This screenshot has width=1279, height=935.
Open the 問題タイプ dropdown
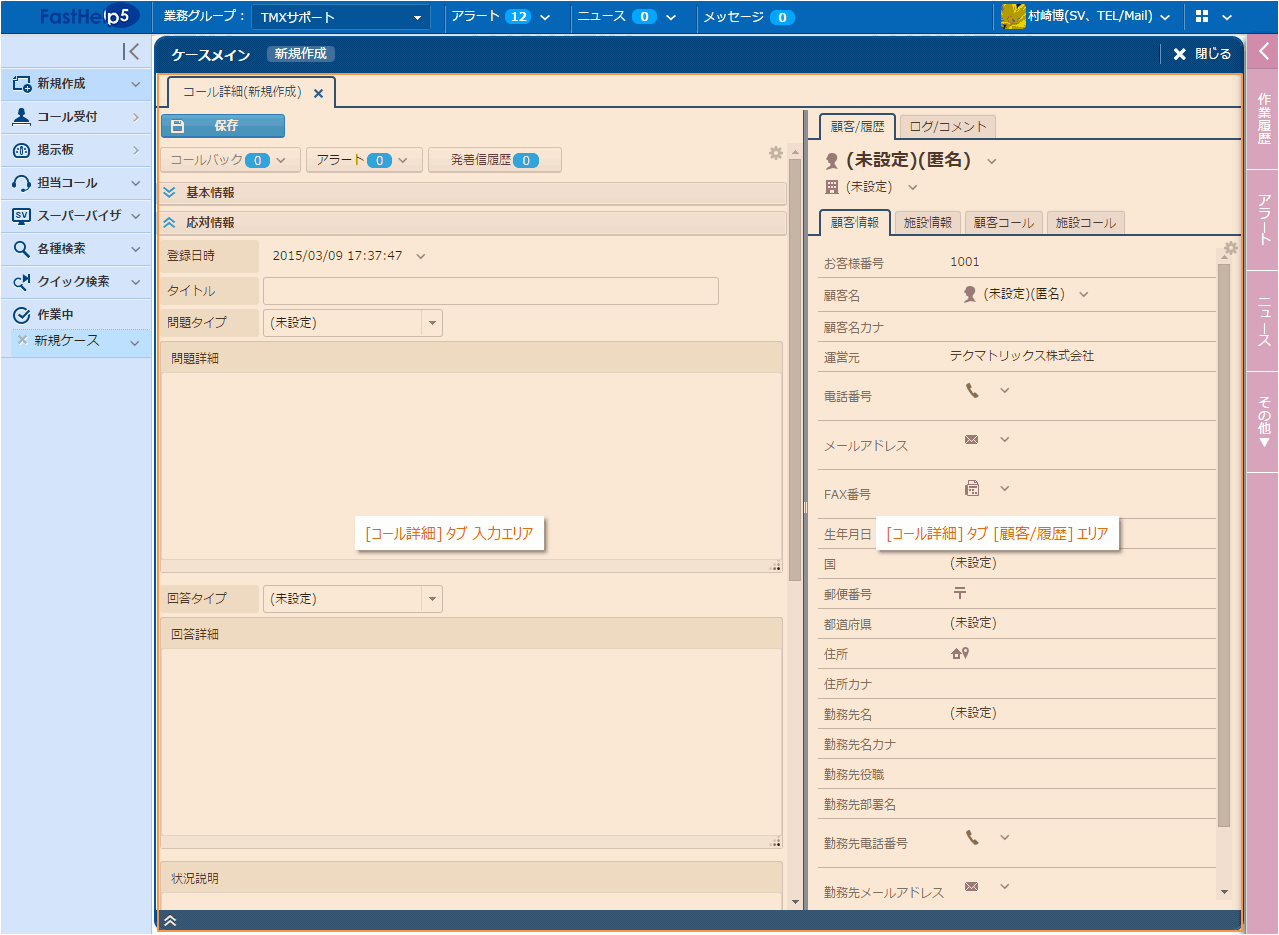[x=432, y=323]
